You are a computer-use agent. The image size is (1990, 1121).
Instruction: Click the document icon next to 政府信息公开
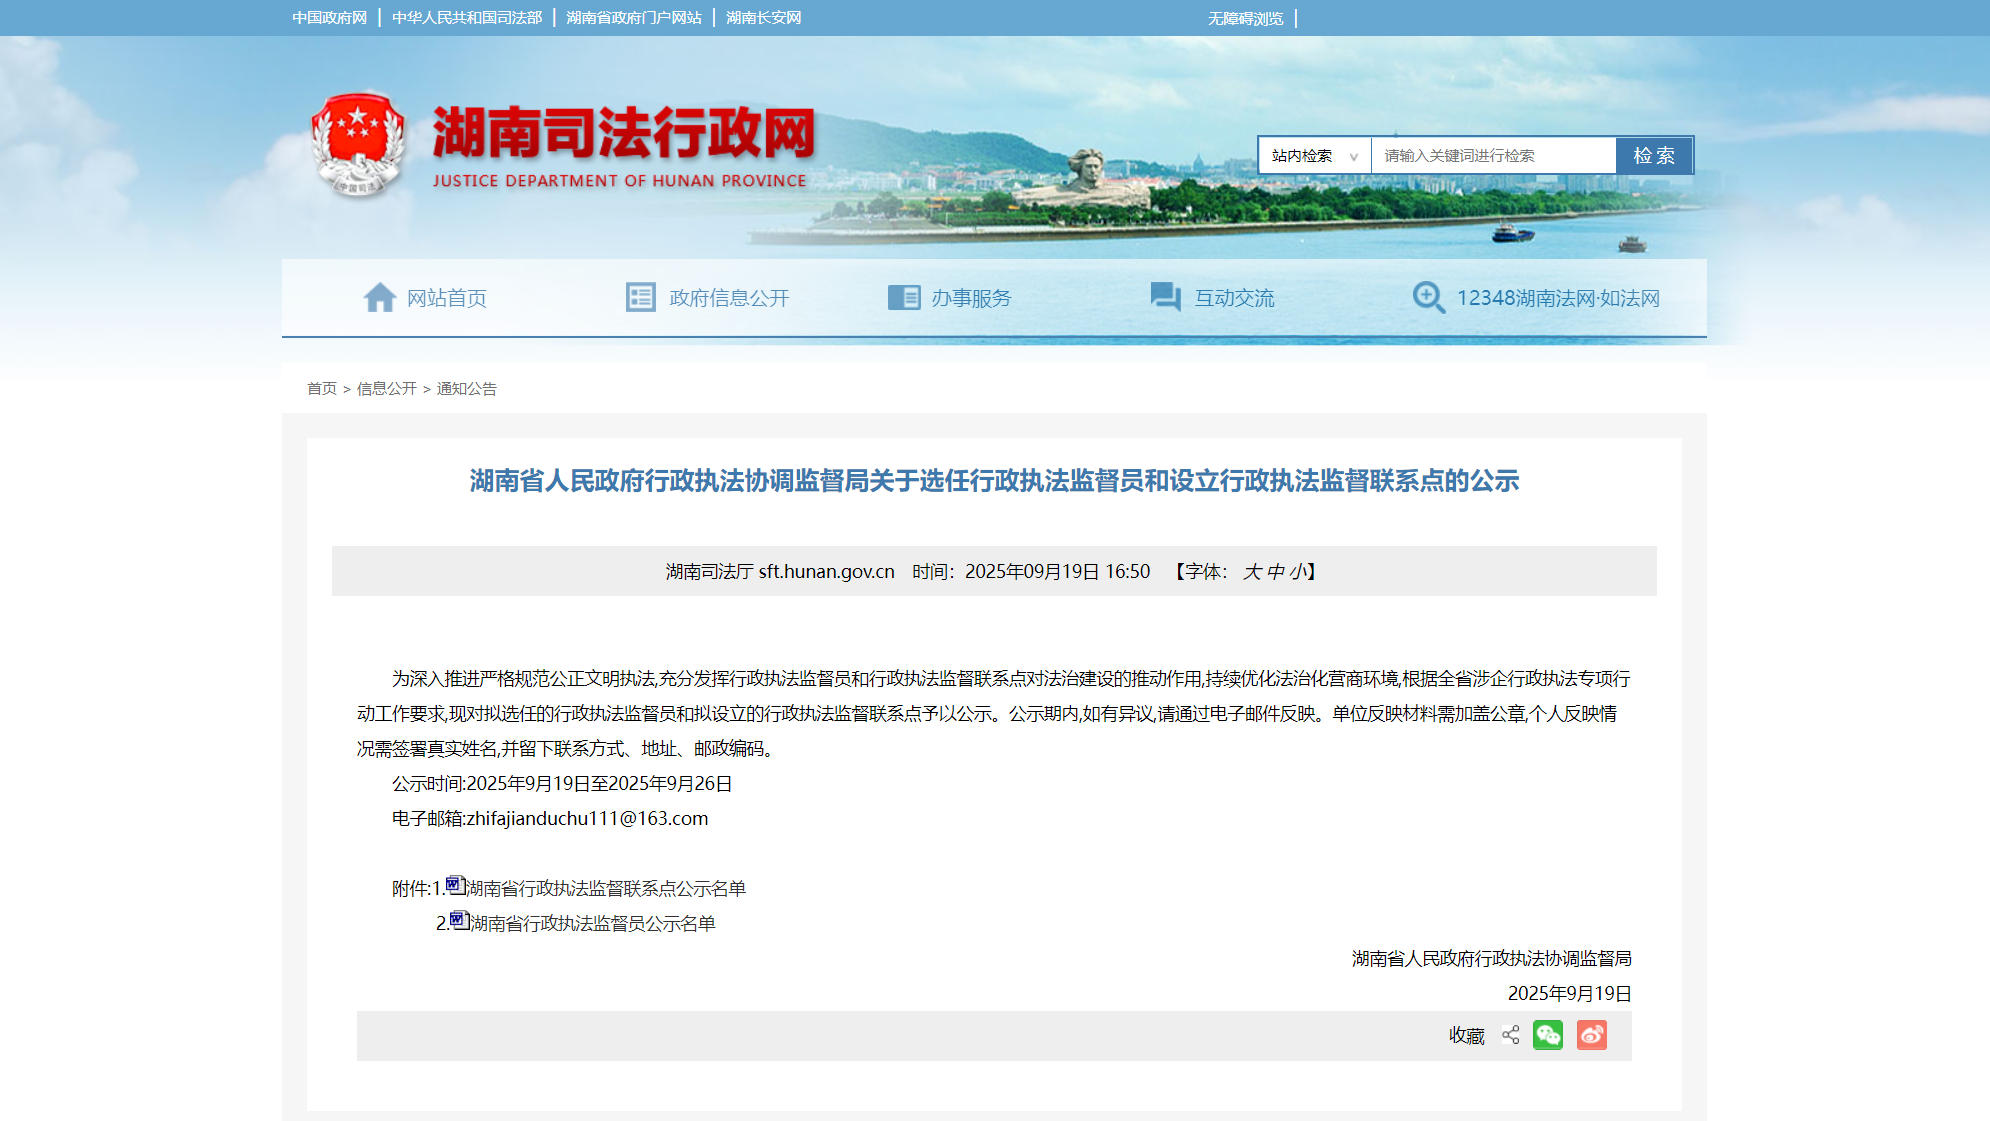coord(640,296)
